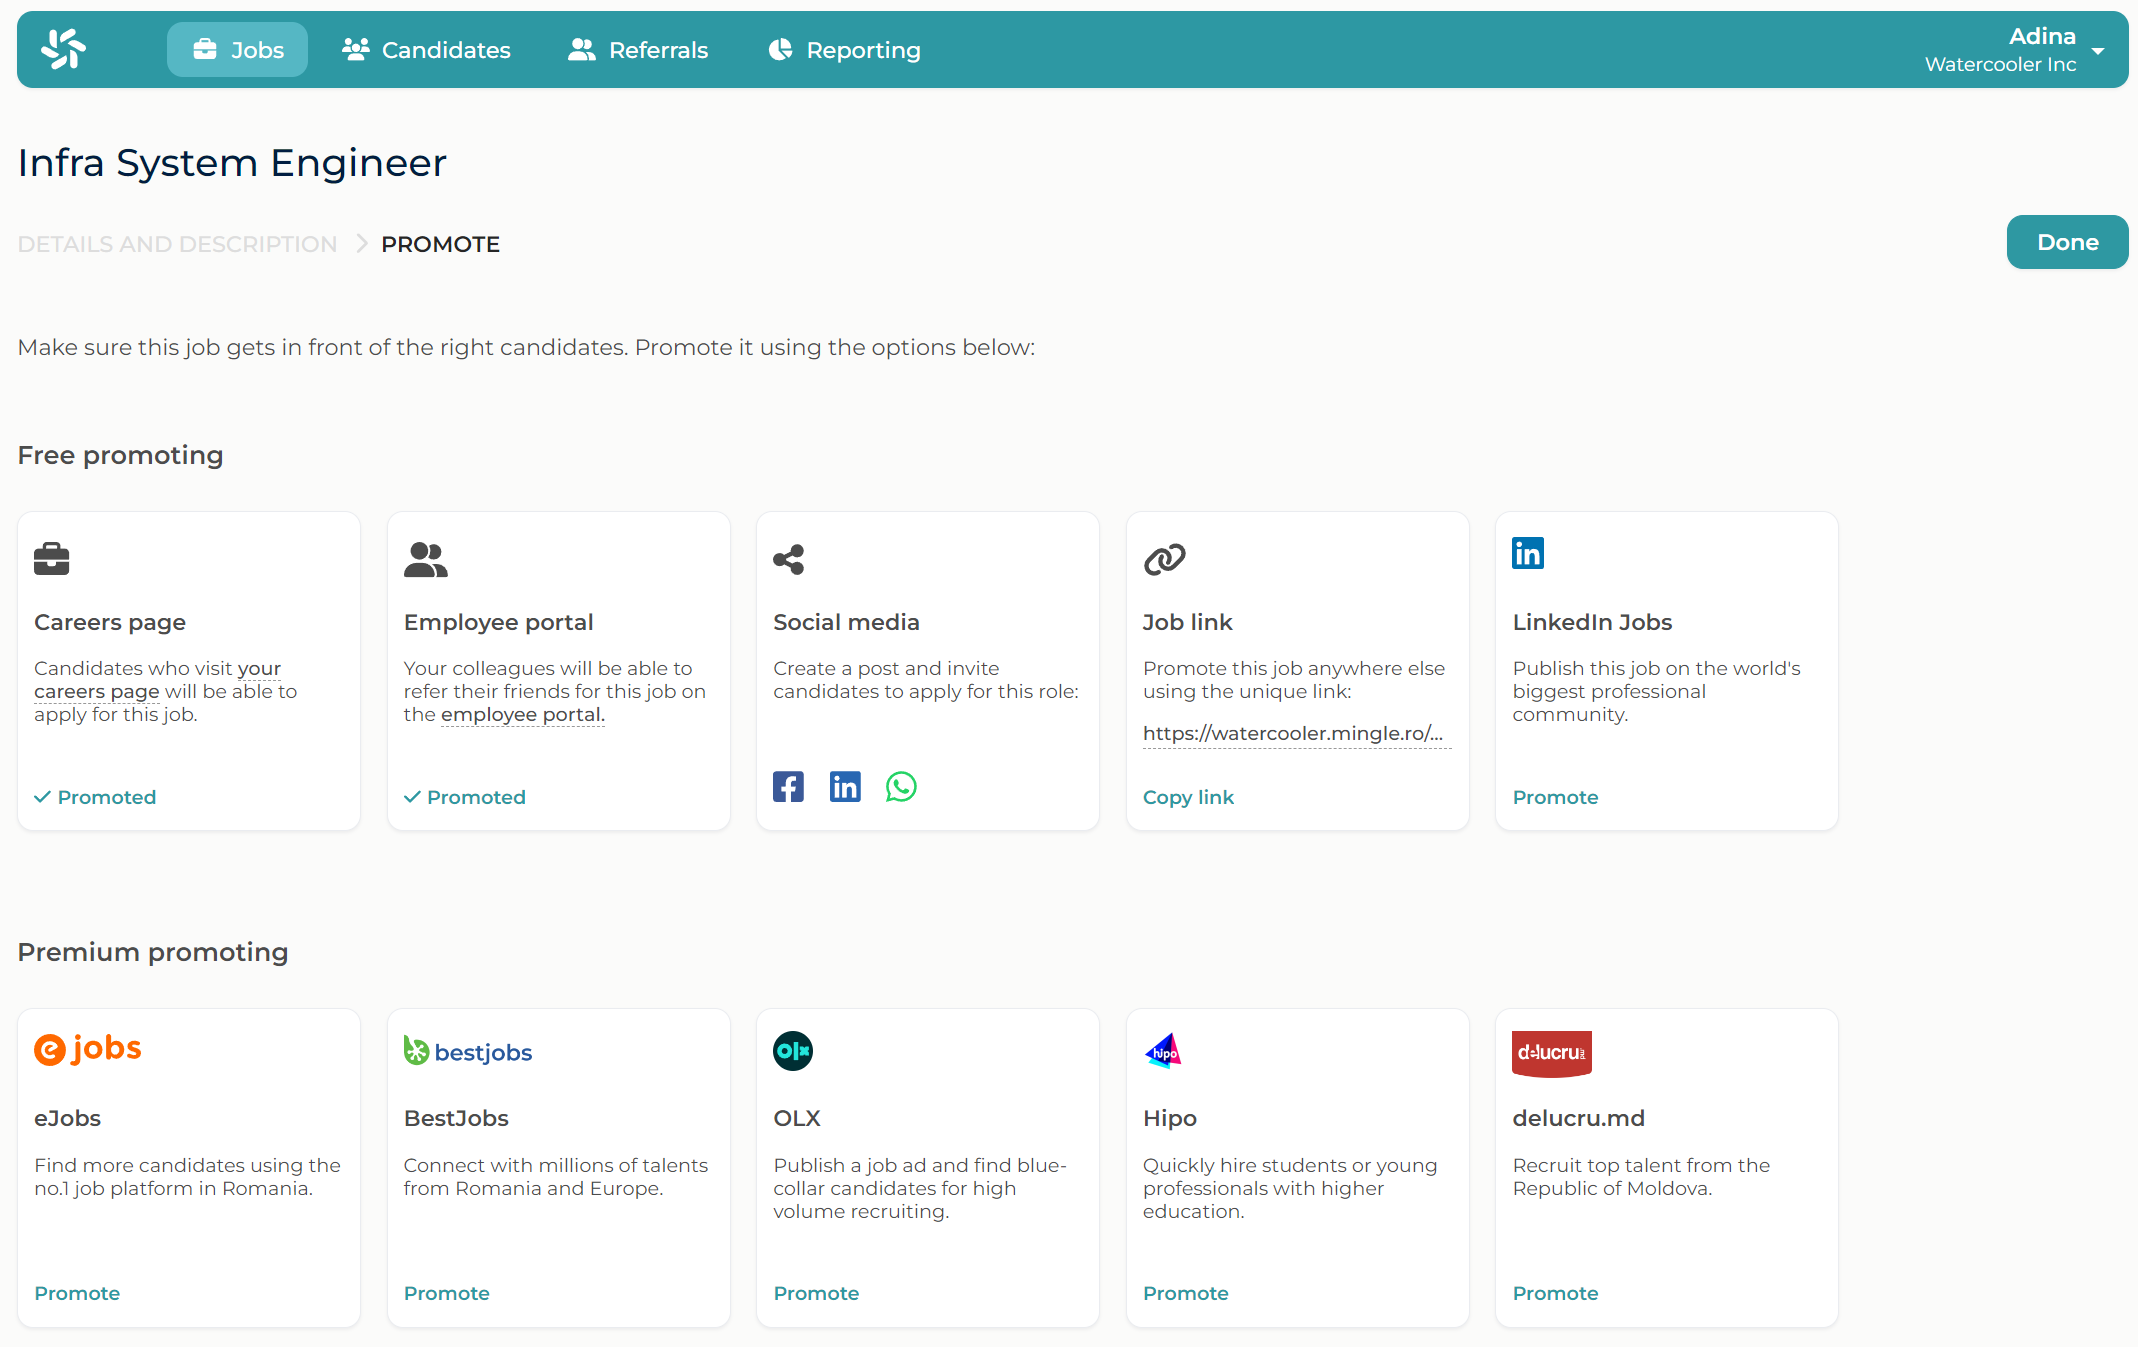
Task: Click the BestJobs card title
Action: pos(456,1118)
